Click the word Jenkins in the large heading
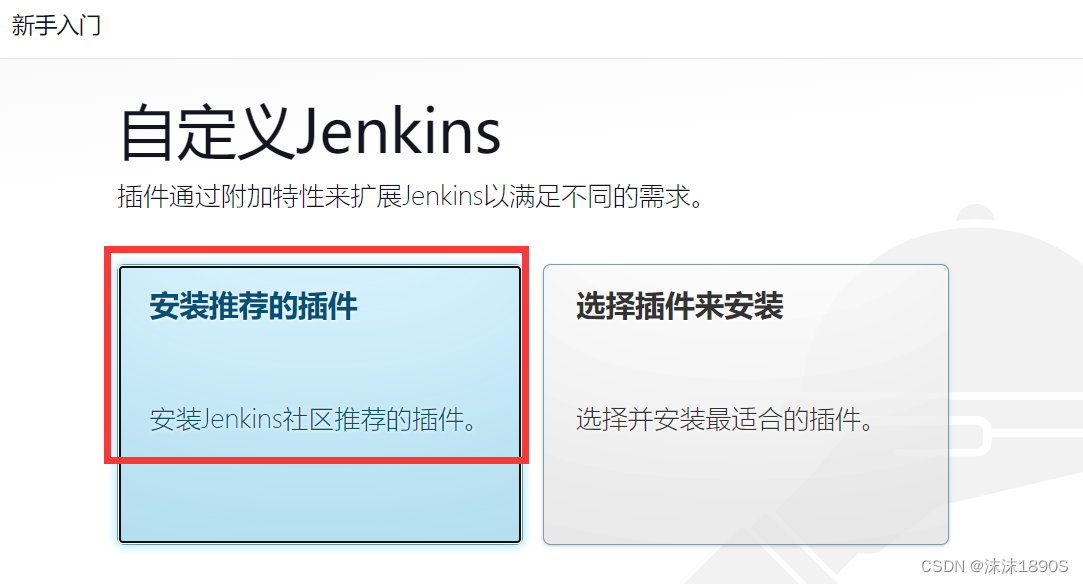 (398, 133)
